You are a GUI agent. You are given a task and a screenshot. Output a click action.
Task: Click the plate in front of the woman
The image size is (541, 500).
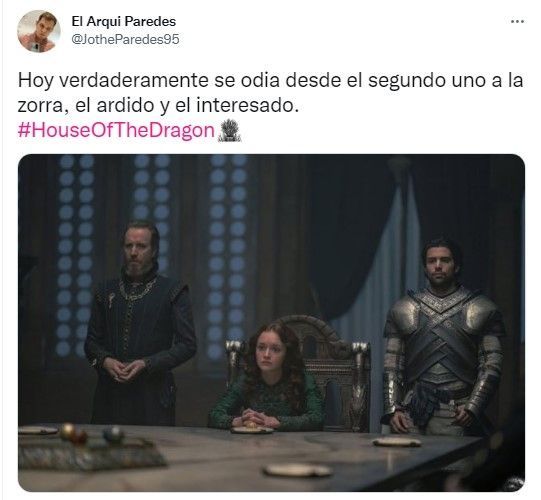252,430
